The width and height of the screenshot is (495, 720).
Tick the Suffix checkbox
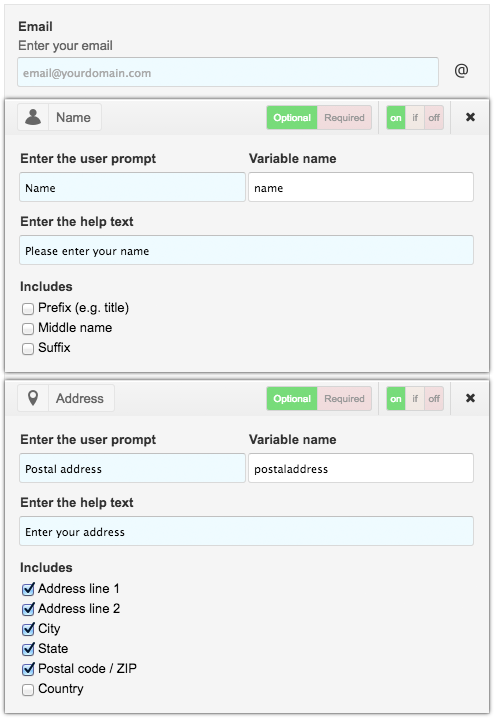28,349
